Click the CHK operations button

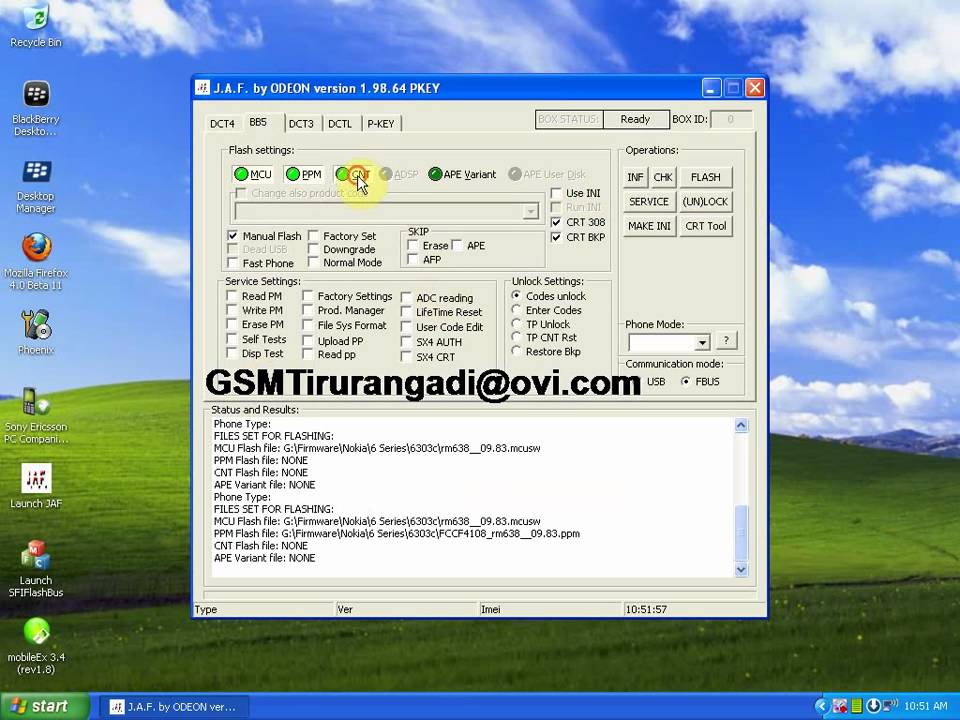[662, 177]
